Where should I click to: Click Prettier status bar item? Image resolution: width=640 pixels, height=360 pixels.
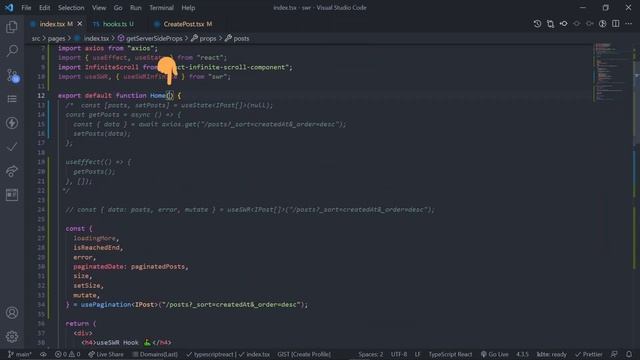coord(589,354)
